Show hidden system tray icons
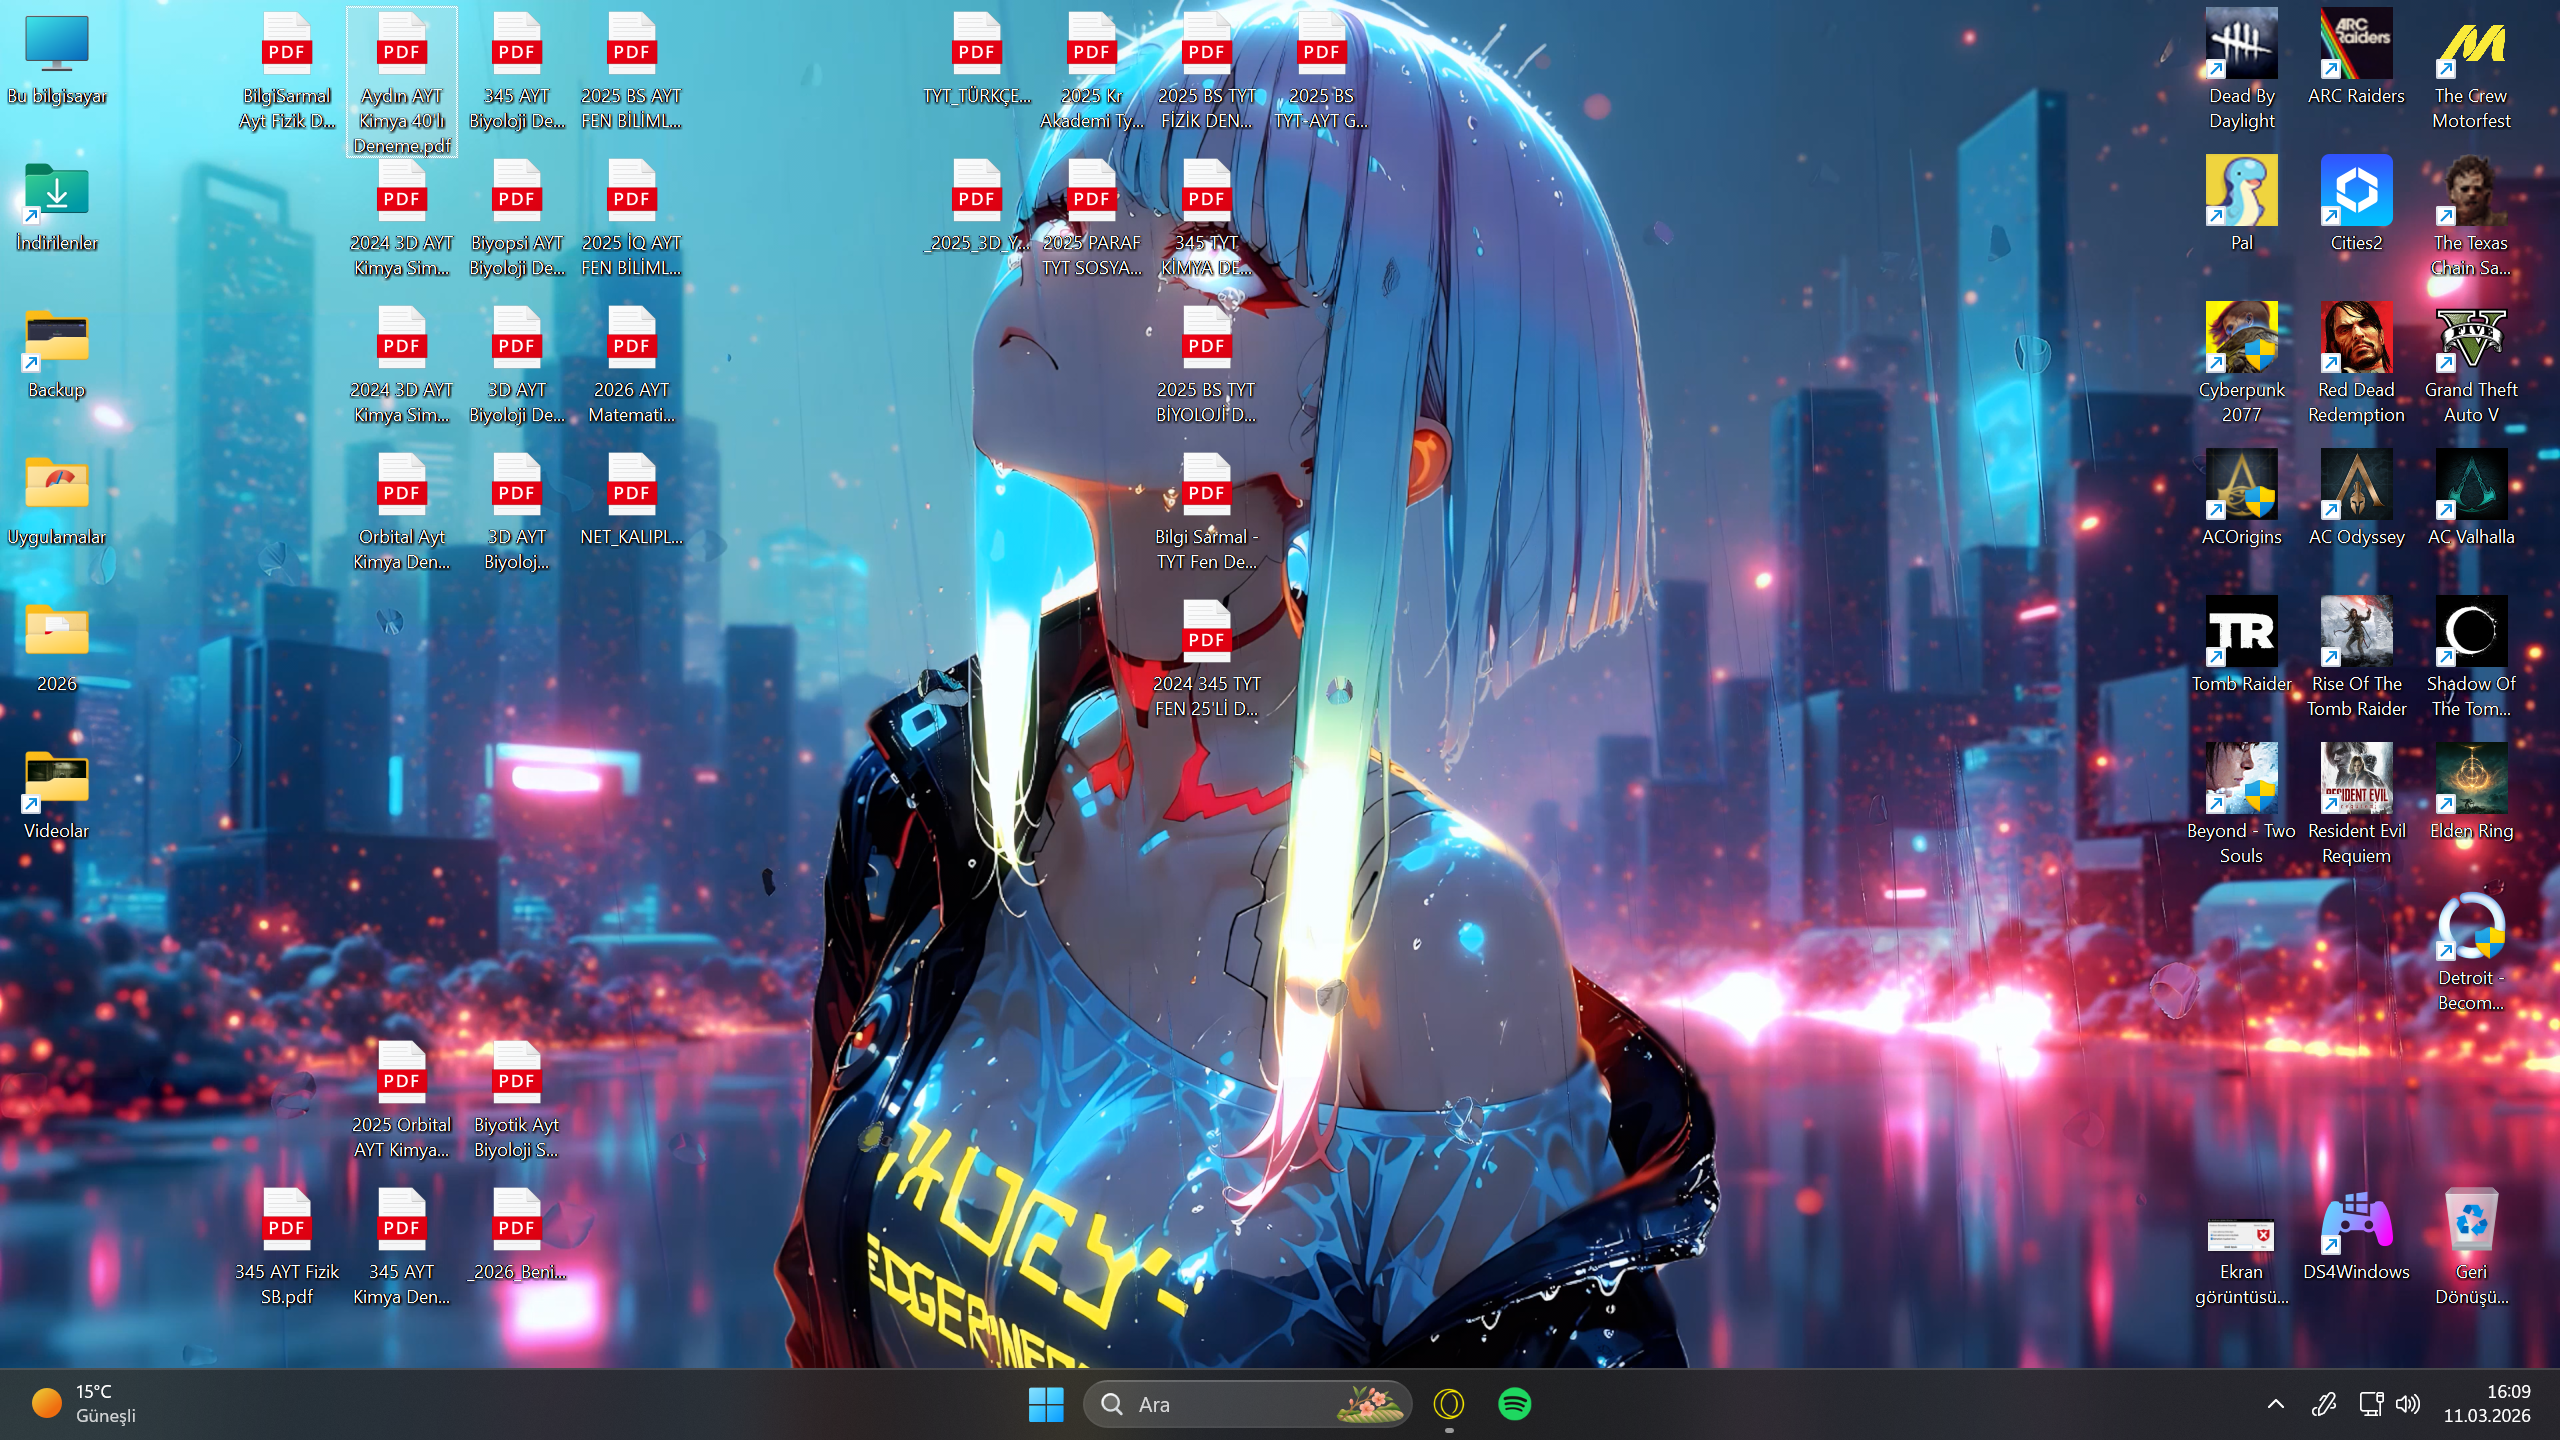 2276,1404
